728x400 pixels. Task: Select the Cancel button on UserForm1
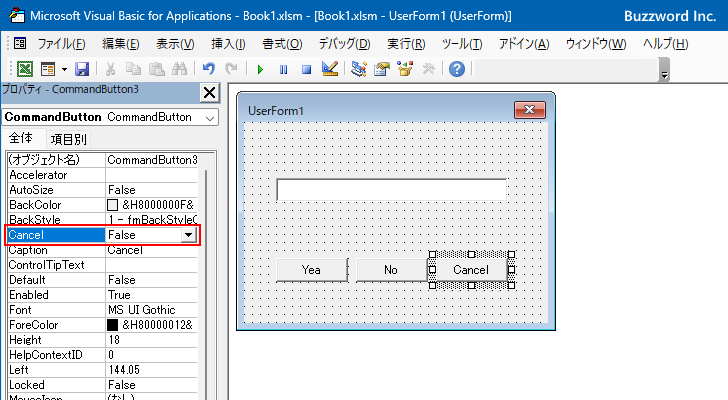[x=471, y=270]
